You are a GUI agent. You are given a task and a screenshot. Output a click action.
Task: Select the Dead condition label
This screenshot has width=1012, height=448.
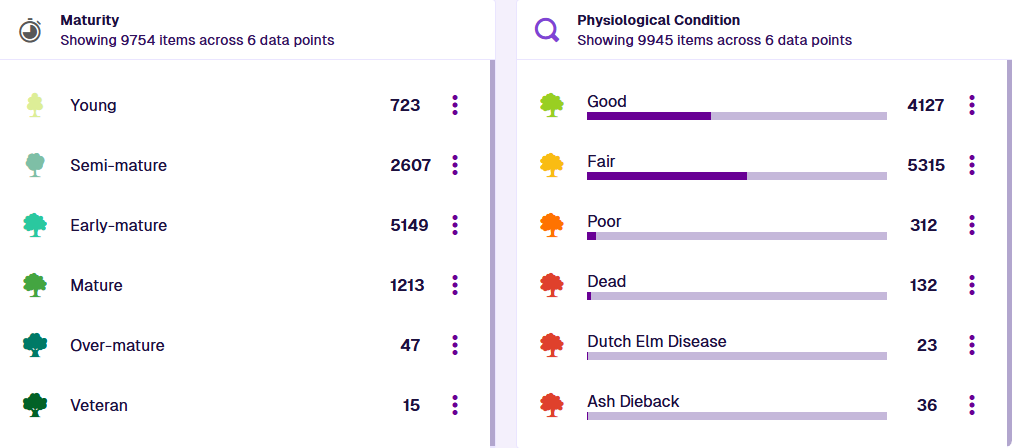pos(606,282)
